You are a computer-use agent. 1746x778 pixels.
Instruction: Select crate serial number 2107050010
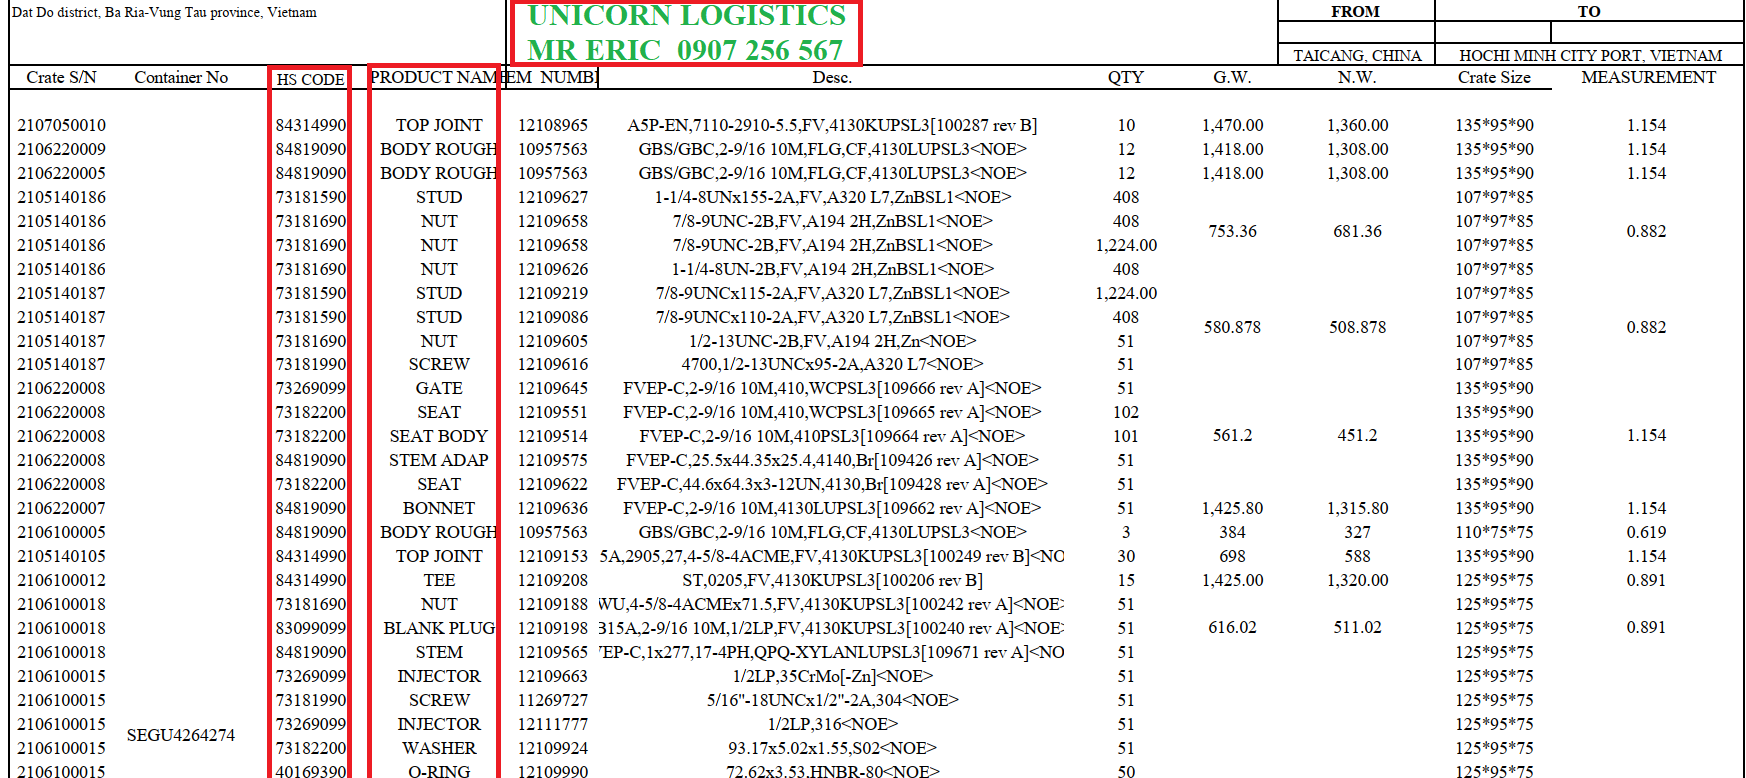pyautogui.click(x=61, y=125)
